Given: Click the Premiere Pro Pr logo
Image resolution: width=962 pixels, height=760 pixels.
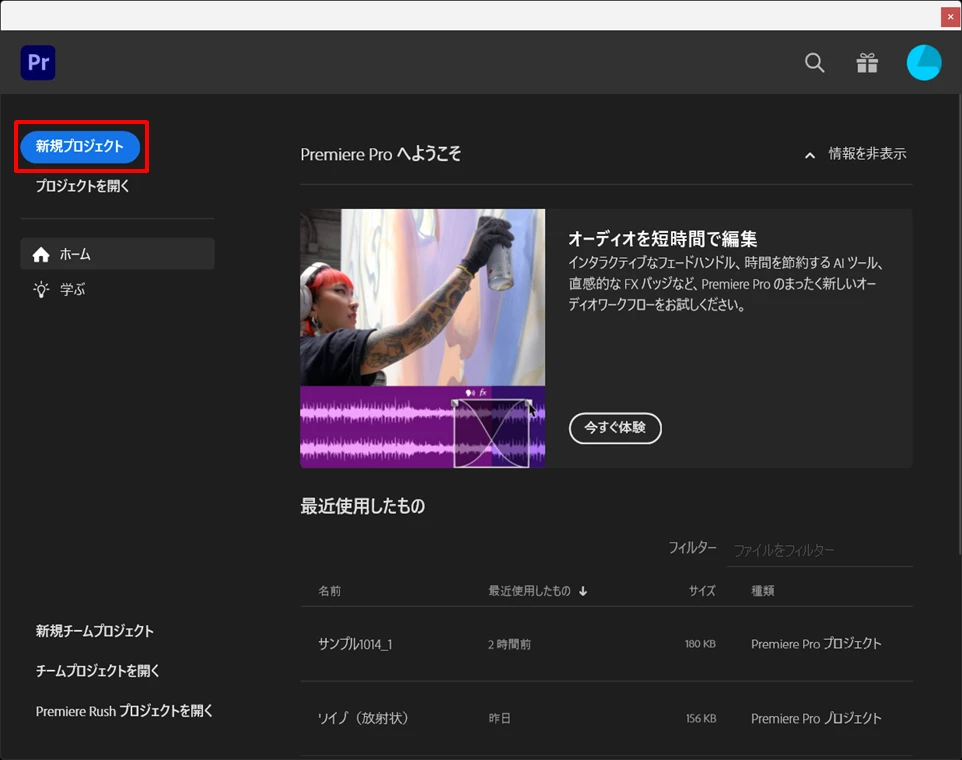Looking at the screenshot, I should click(x=38, y=63).
